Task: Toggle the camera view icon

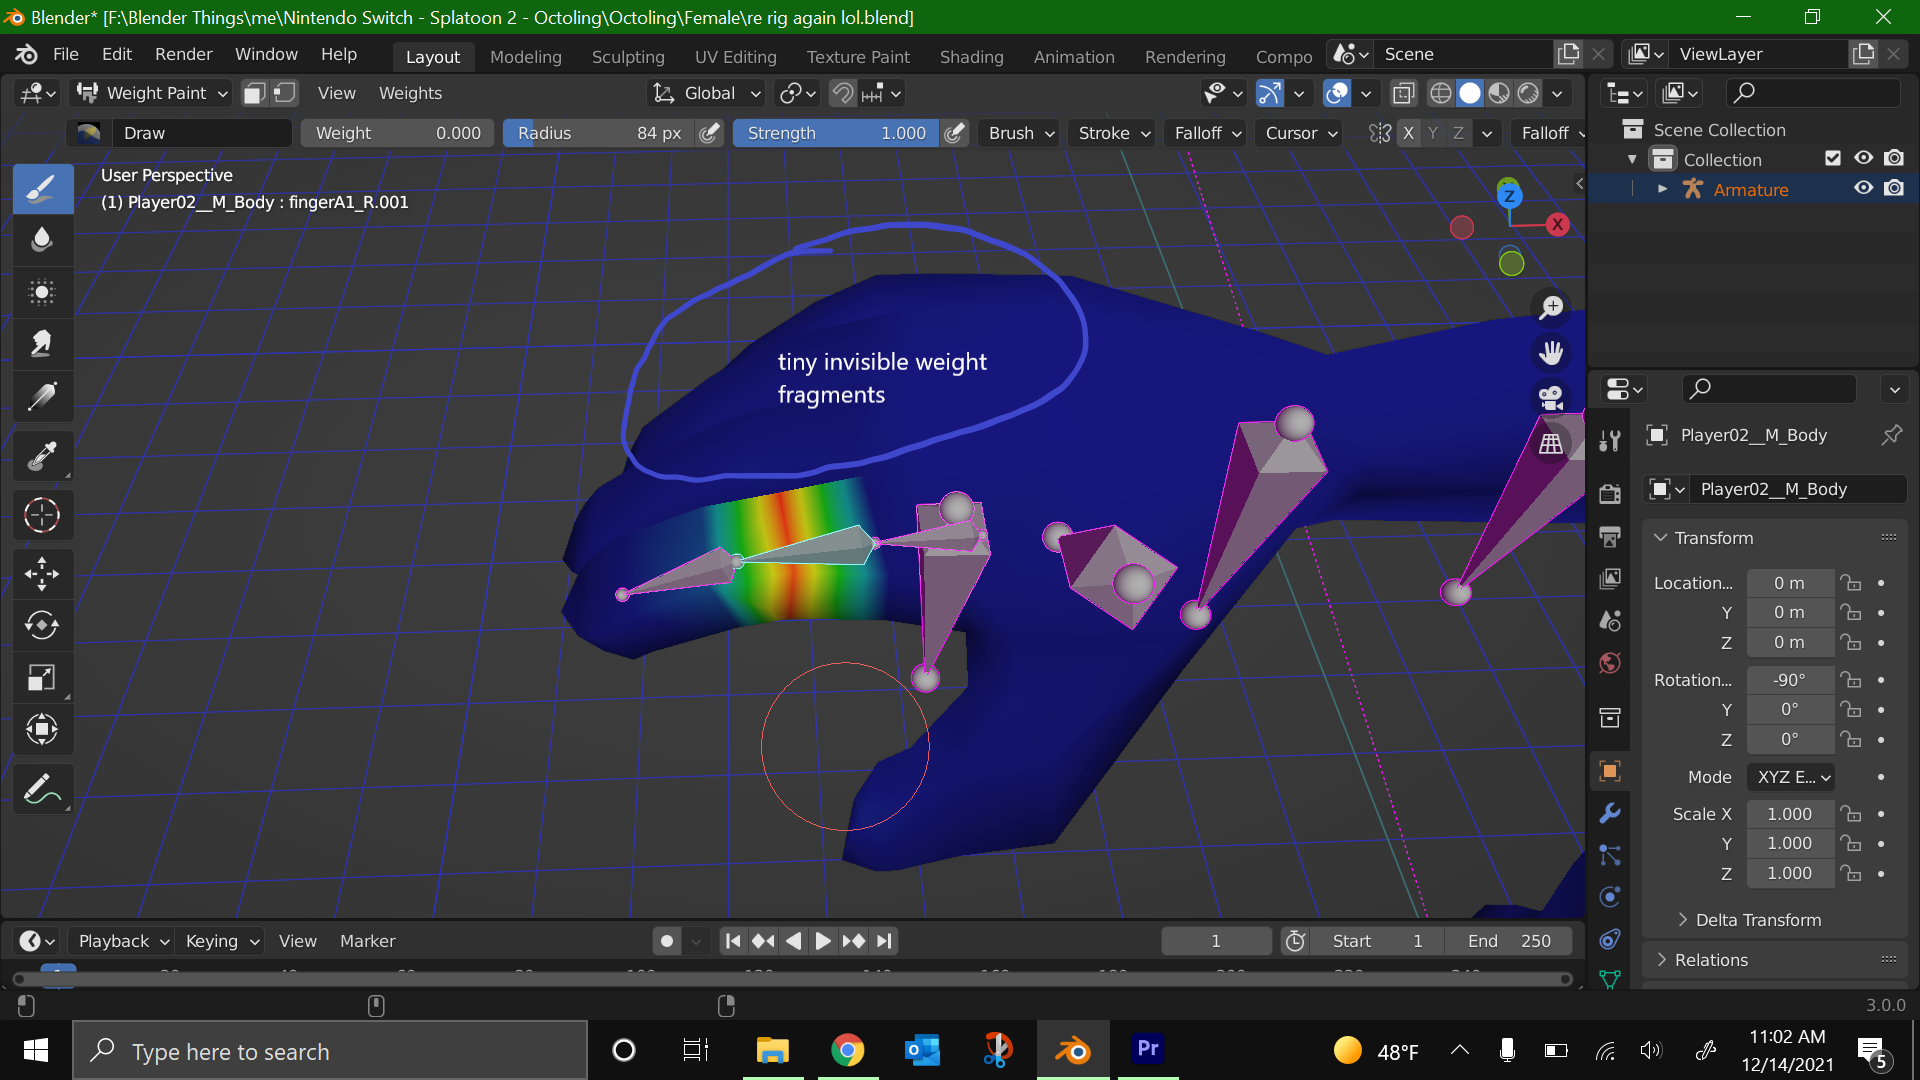Action: tap(1551, 398)
